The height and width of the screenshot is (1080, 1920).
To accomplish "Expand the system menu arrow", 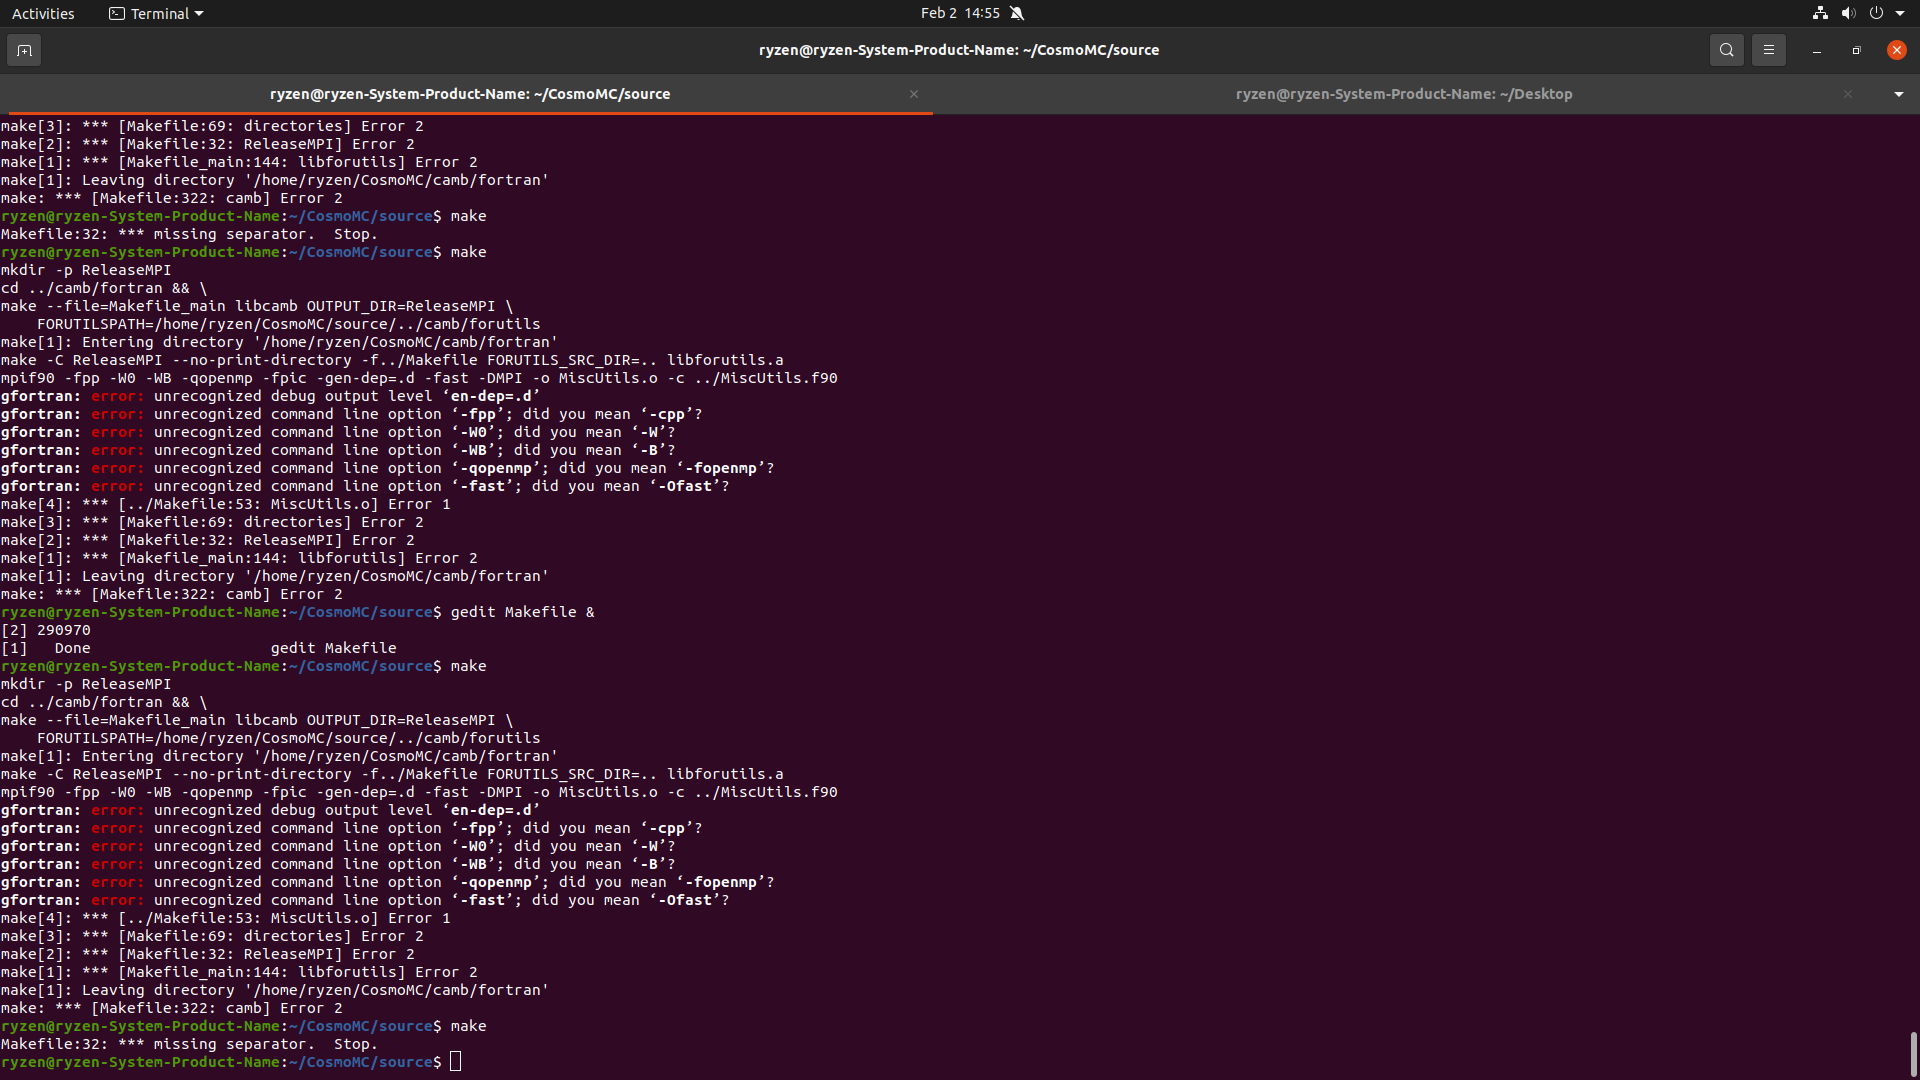I will [x=1900, y=13].
